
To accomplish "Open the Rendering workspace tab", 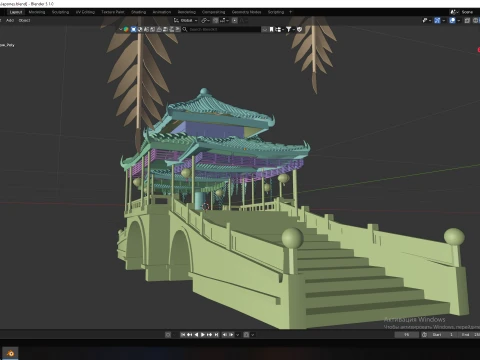I will [x=187, y=12].
